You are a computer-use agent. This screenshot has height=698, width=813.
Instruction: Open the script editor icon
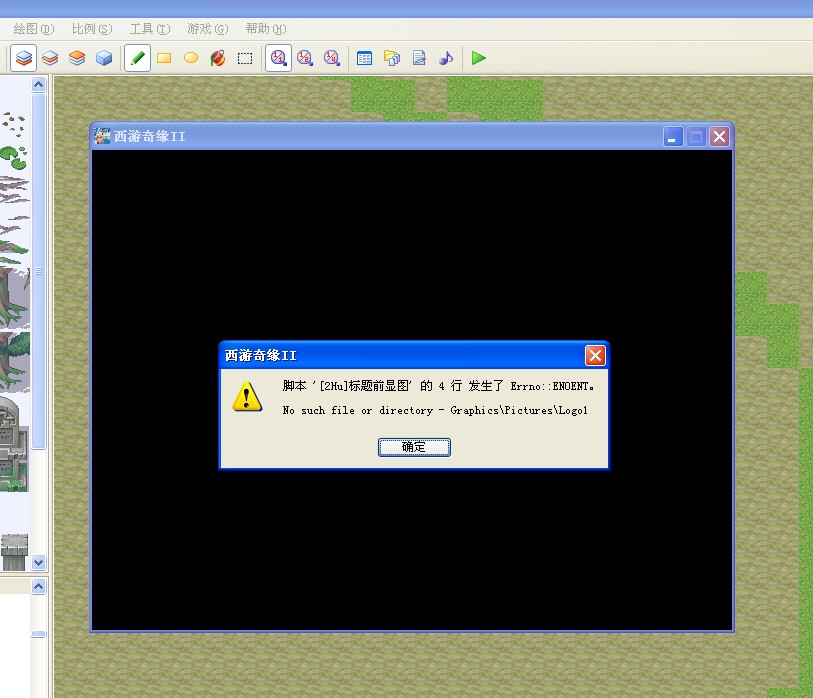click(x=419, y=58)
